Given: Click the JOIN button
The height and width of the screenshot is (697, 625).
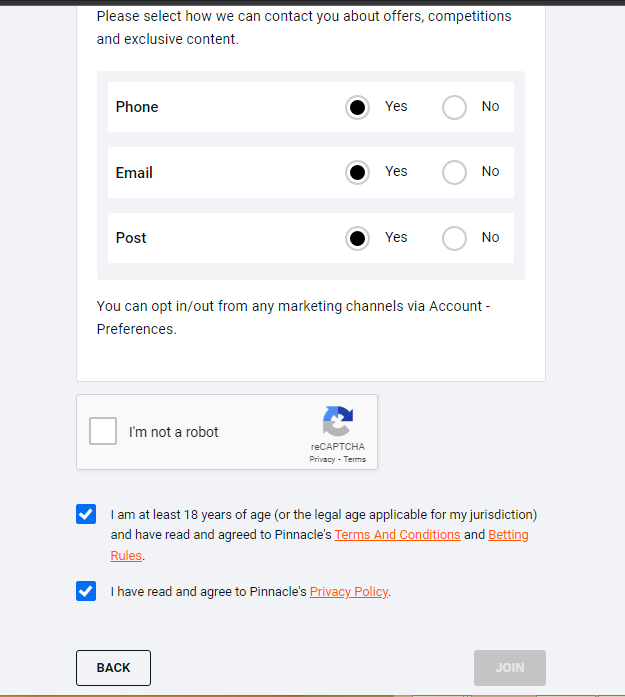Looking at the screenshot, I should coord(509,667).
